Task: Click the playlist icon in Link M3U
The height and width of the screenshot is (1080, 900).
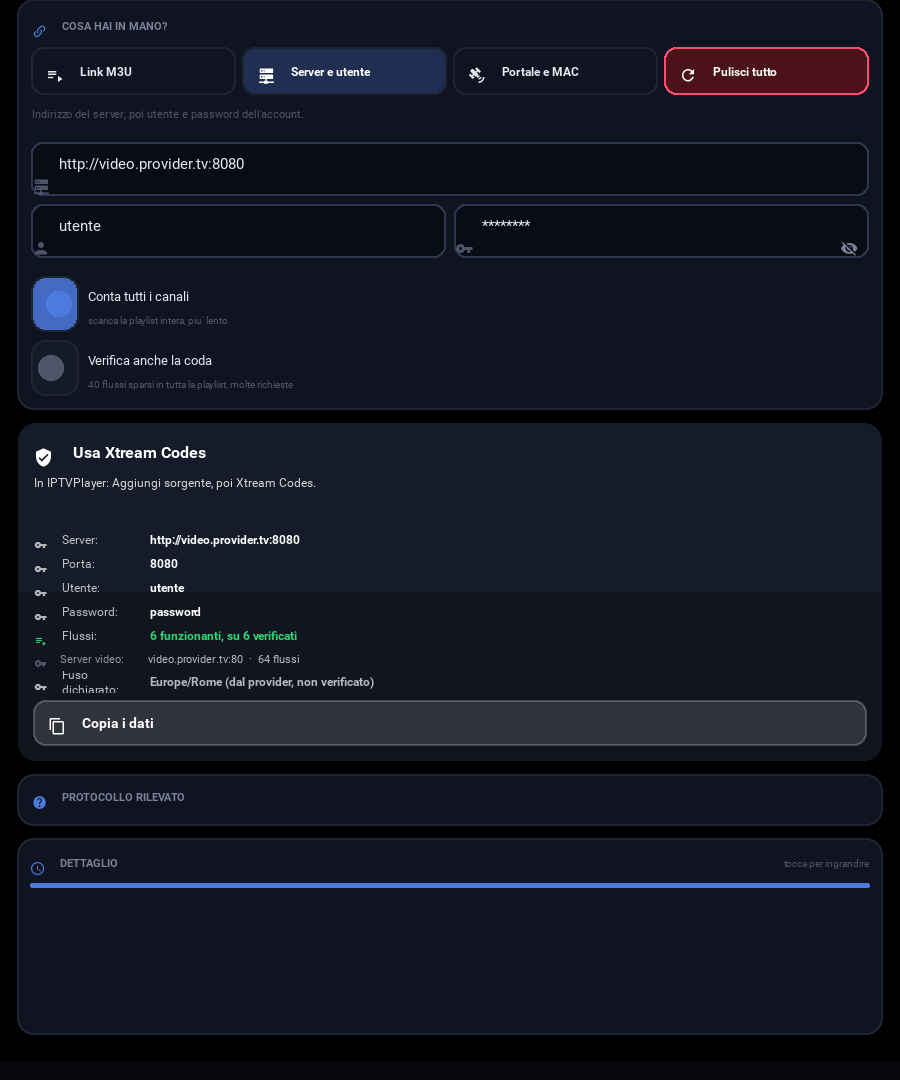Action: pyautogui.click(x=55, y=76)
